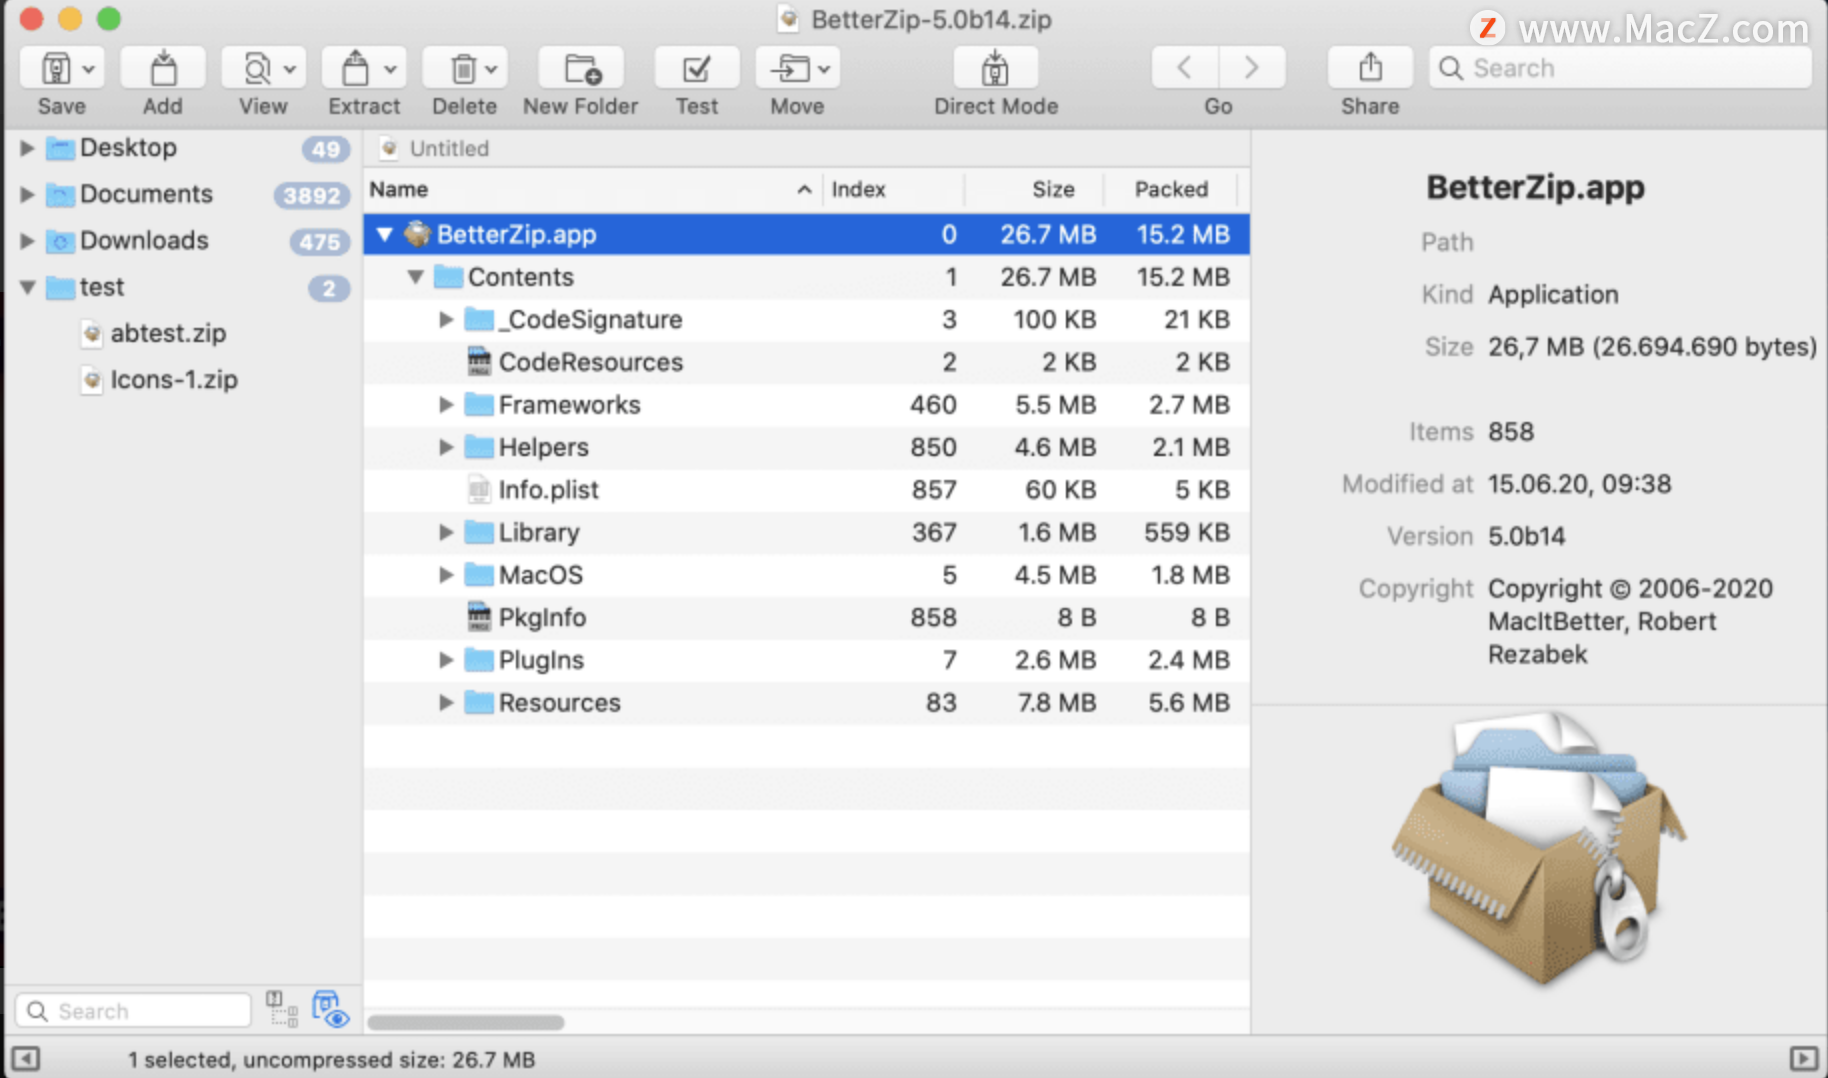Click the sidebar Search field
Viewport: 1828px width, 1078px height.
pyautogui.click(x=133, y=1011)
